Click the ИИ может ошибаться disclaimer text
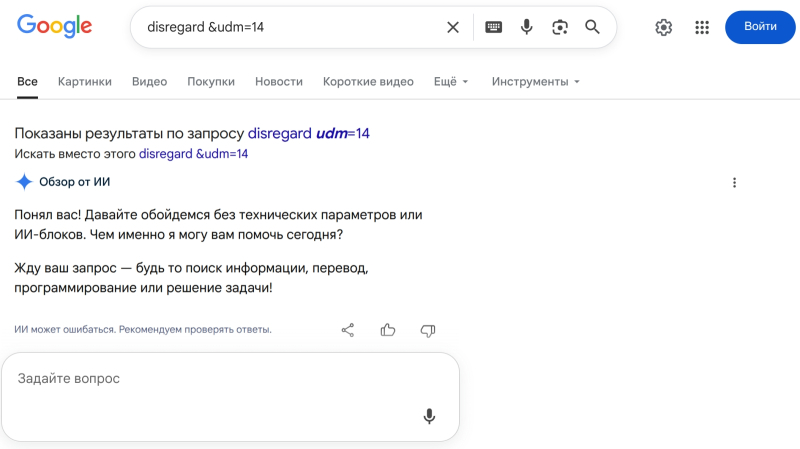 (x=143, y=330)
